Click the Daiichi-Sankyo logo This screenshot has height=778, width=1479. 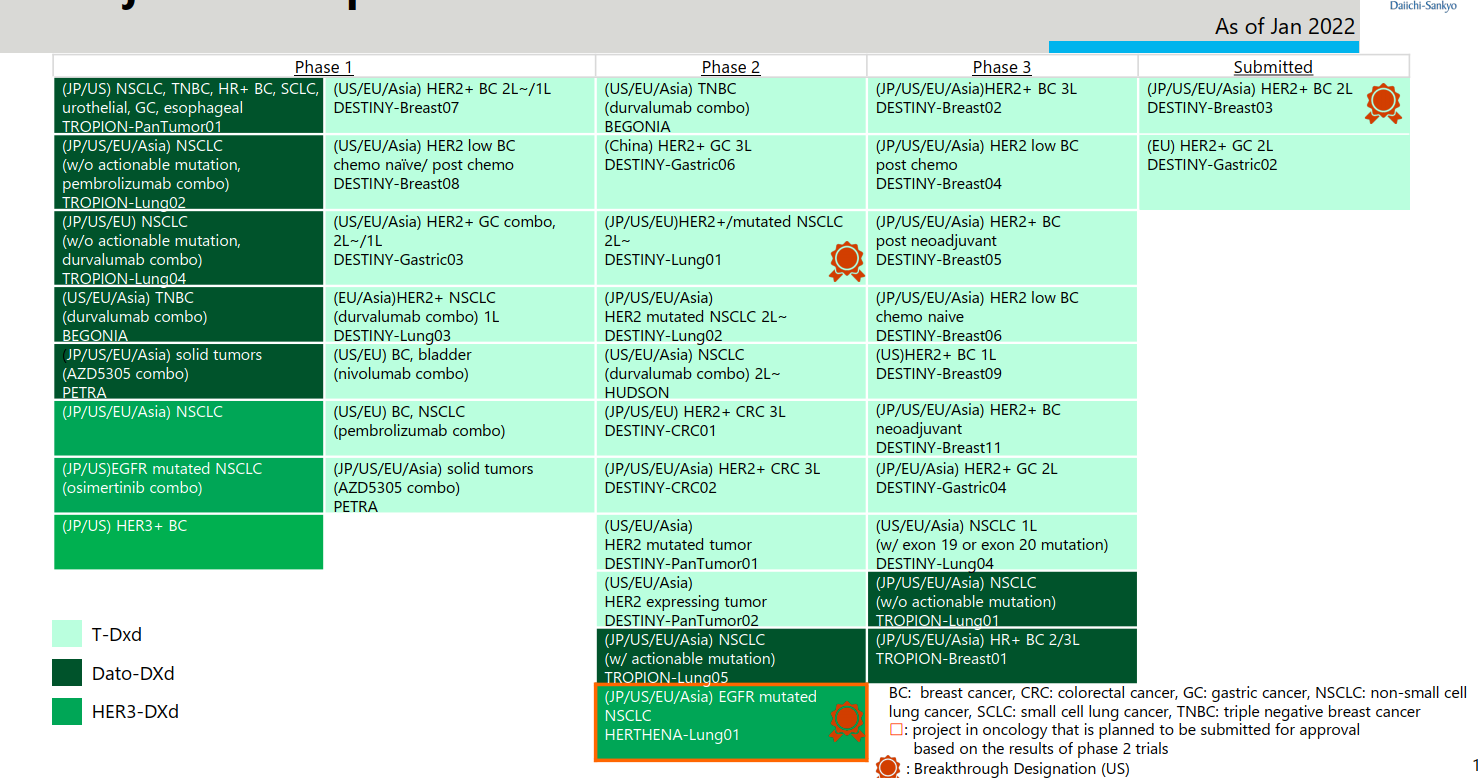[1423, 6]
